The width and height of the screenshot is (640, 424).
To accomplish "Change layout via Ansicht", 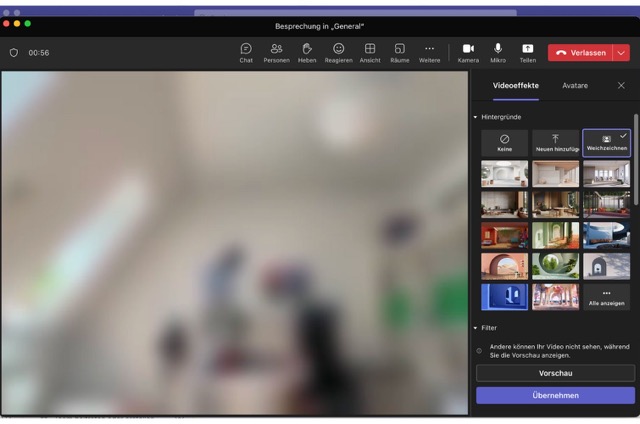I will pos(370,53).
